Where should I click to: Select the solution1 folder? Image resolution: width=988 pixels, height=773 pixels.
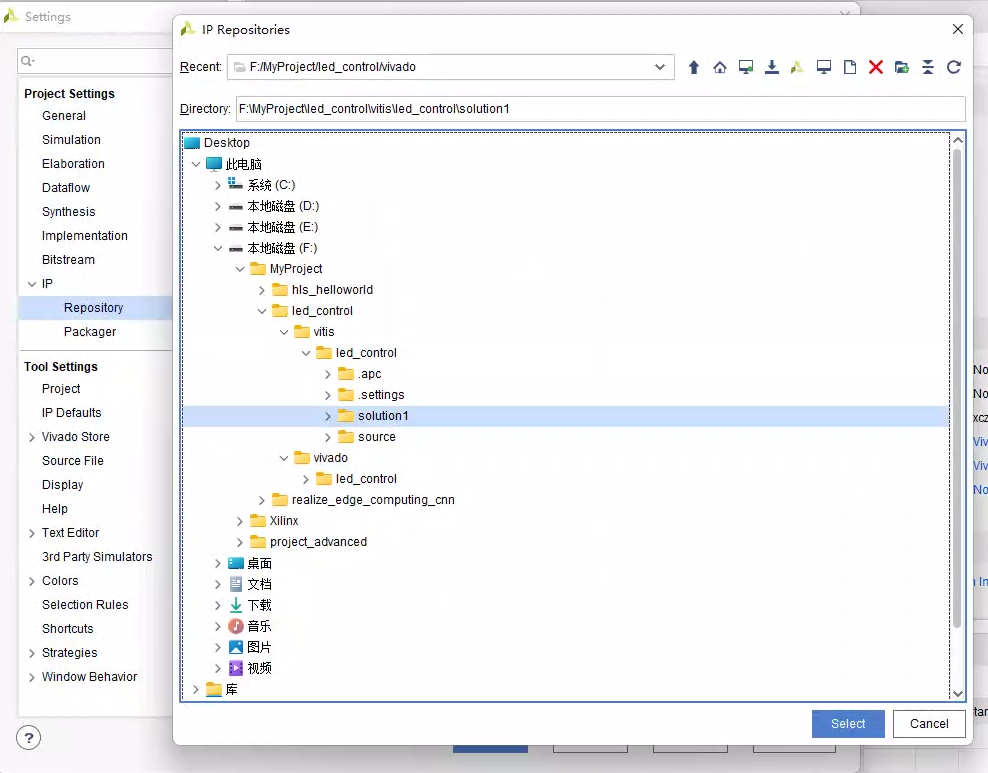pyautogui.click(x=382, y=416)
